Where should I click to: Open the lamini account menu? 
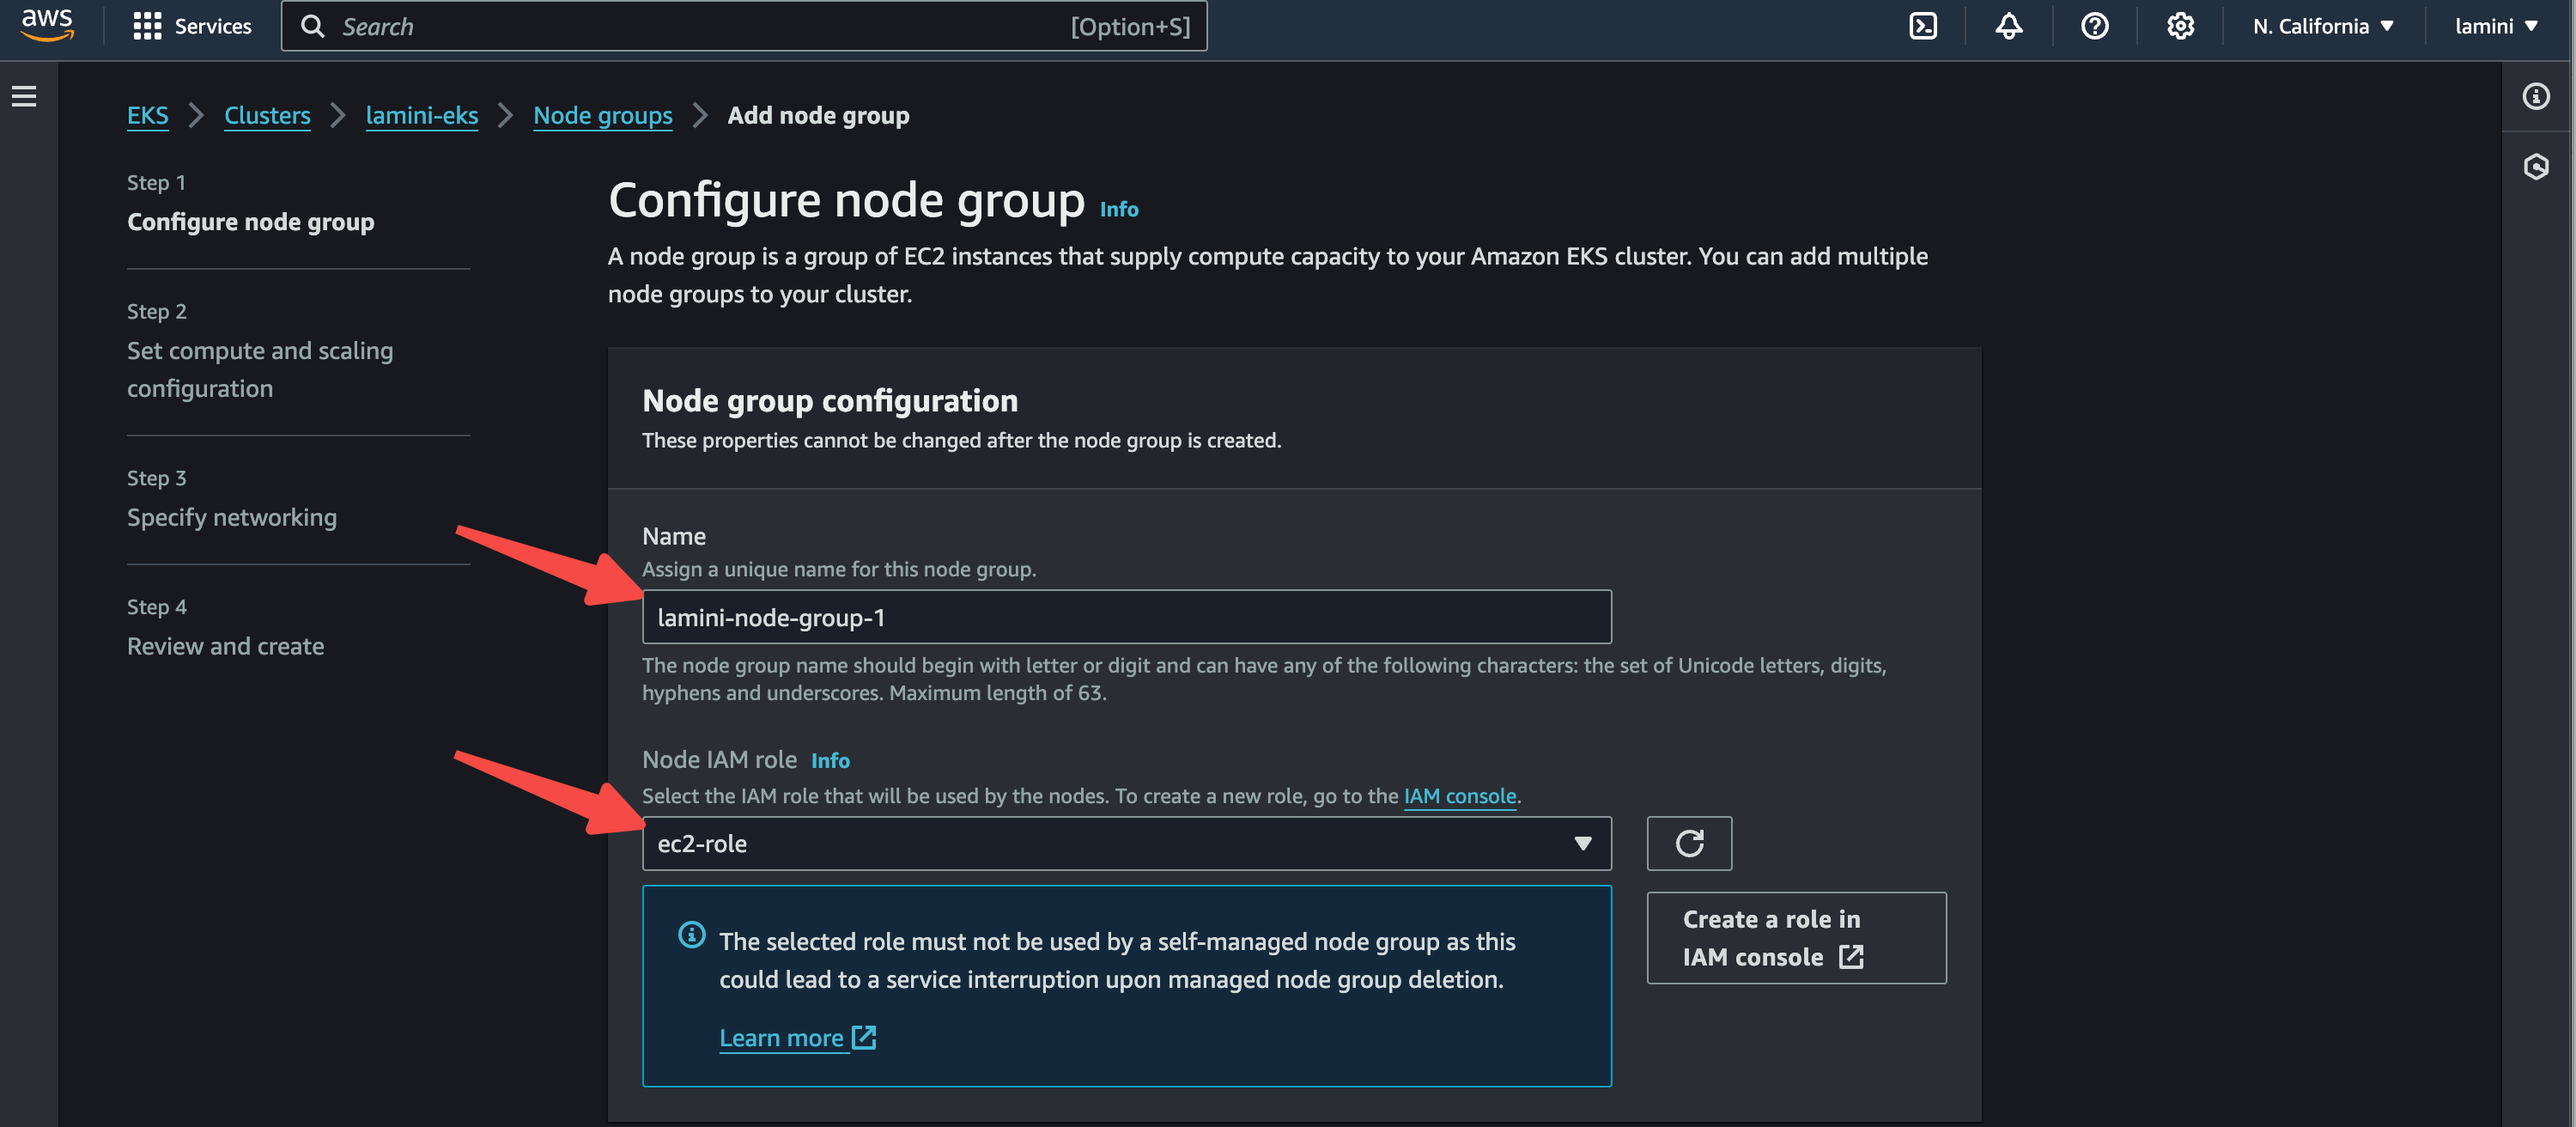[x=2495, y=26]
